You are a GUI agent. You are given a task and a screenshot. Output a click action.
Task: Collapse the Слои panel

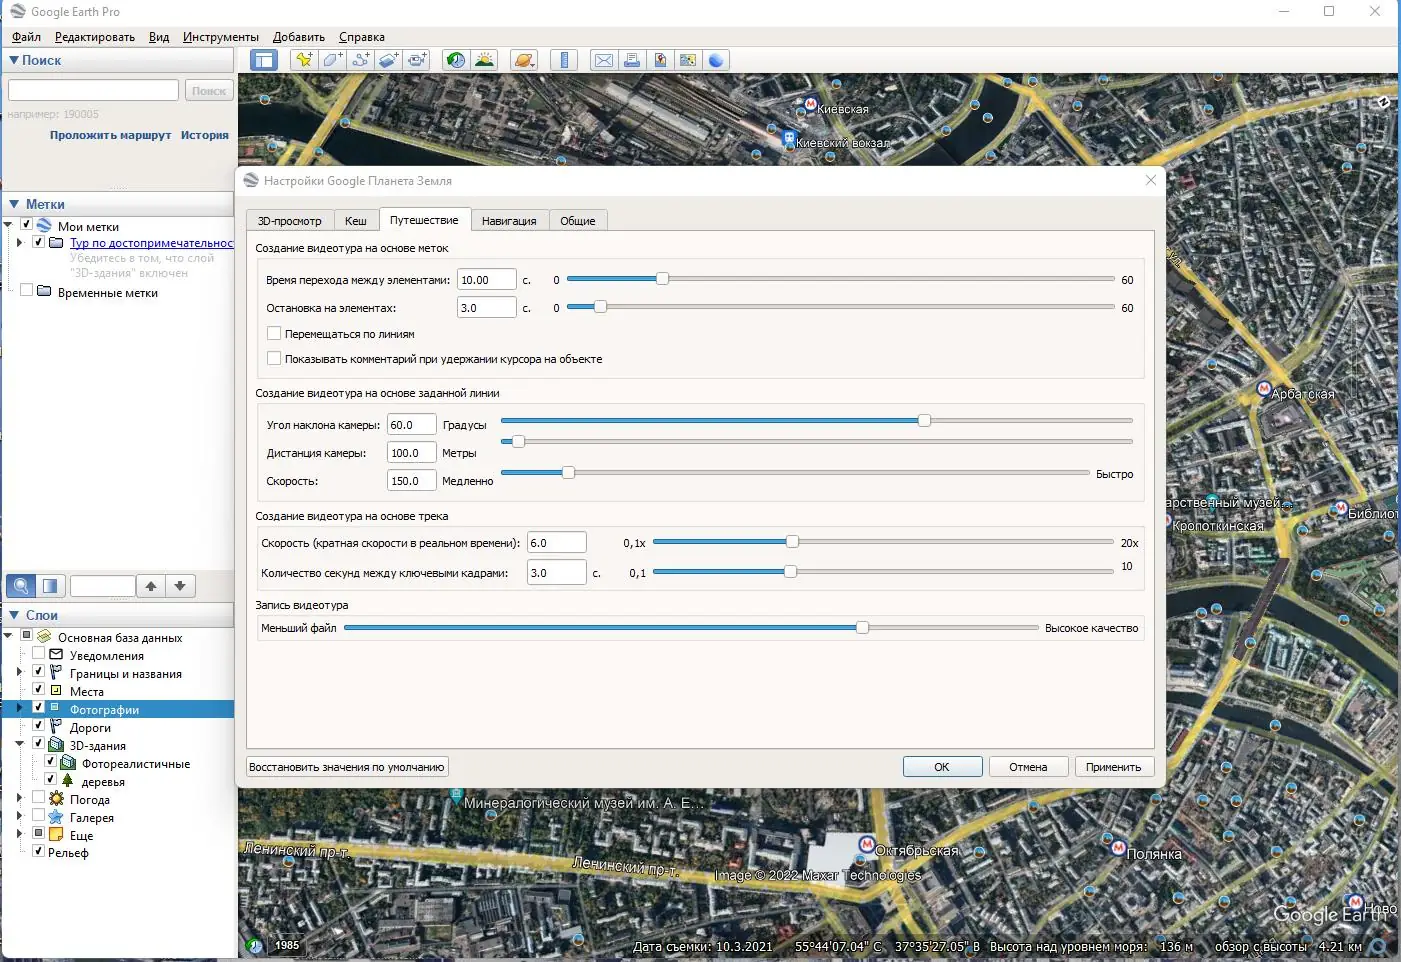point(14,615)
